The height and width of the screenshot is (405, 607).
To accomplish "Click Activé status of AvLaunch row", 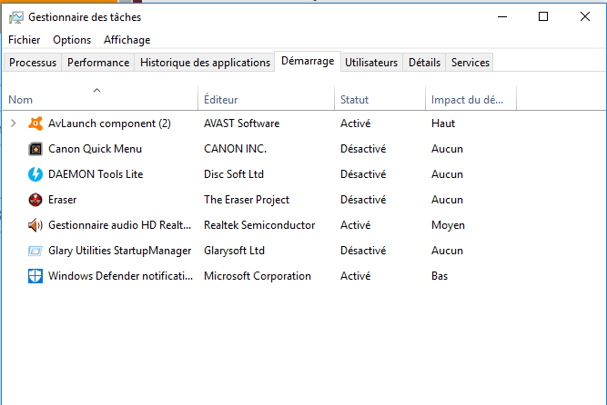I will 355,124.
